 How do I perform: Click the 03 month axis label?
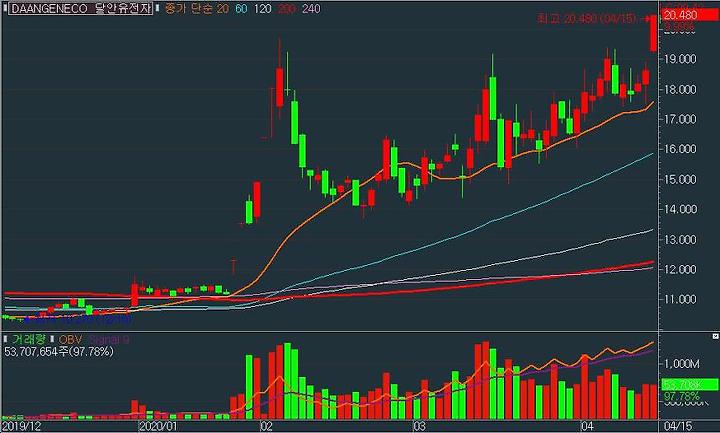point(418,426)
